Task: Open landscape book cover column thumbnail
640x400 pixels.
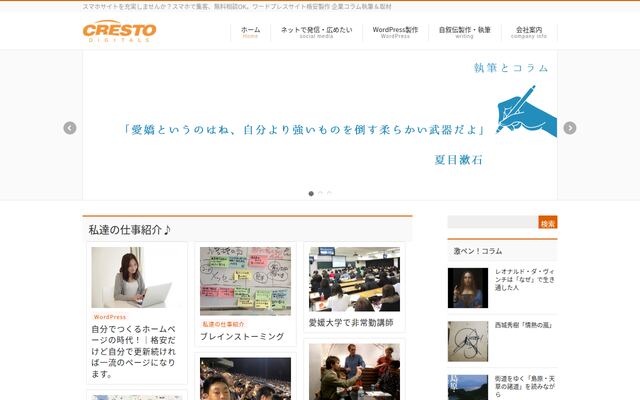Action: (468, 388)
